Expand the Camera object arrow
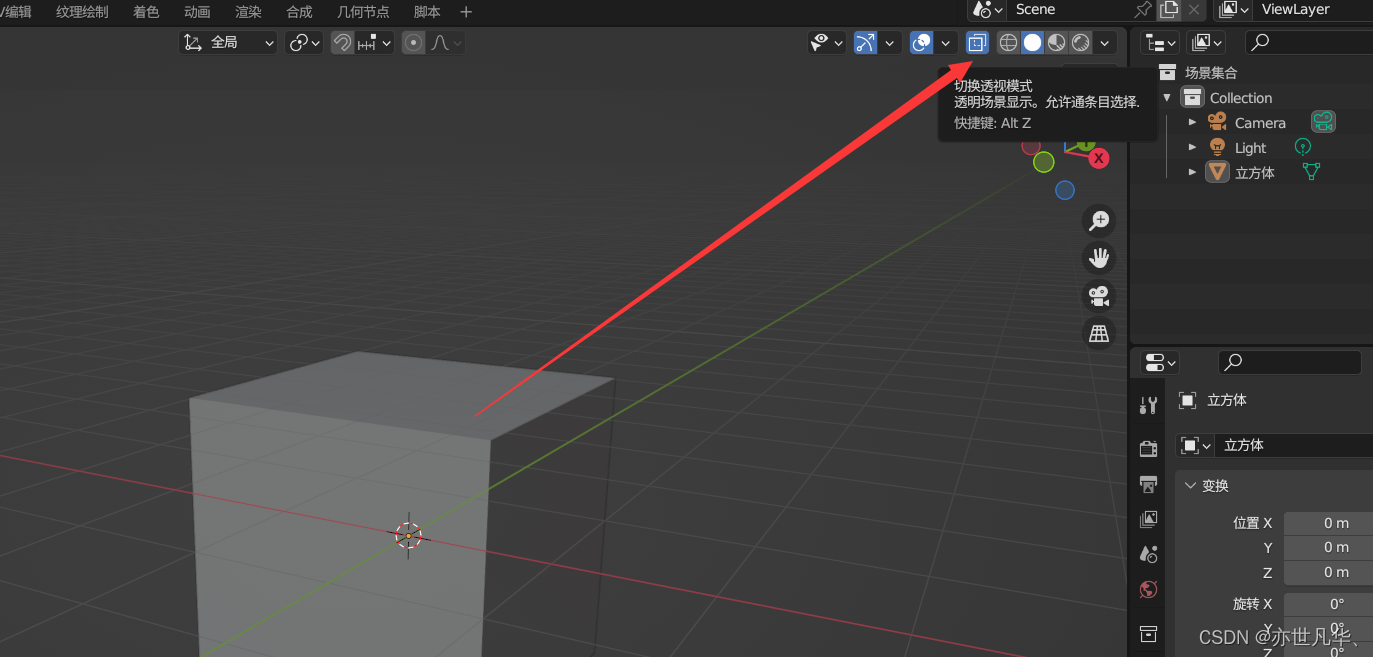Image resolution: width=1373 pixels, height=657 pixels. click(1192, 122)
